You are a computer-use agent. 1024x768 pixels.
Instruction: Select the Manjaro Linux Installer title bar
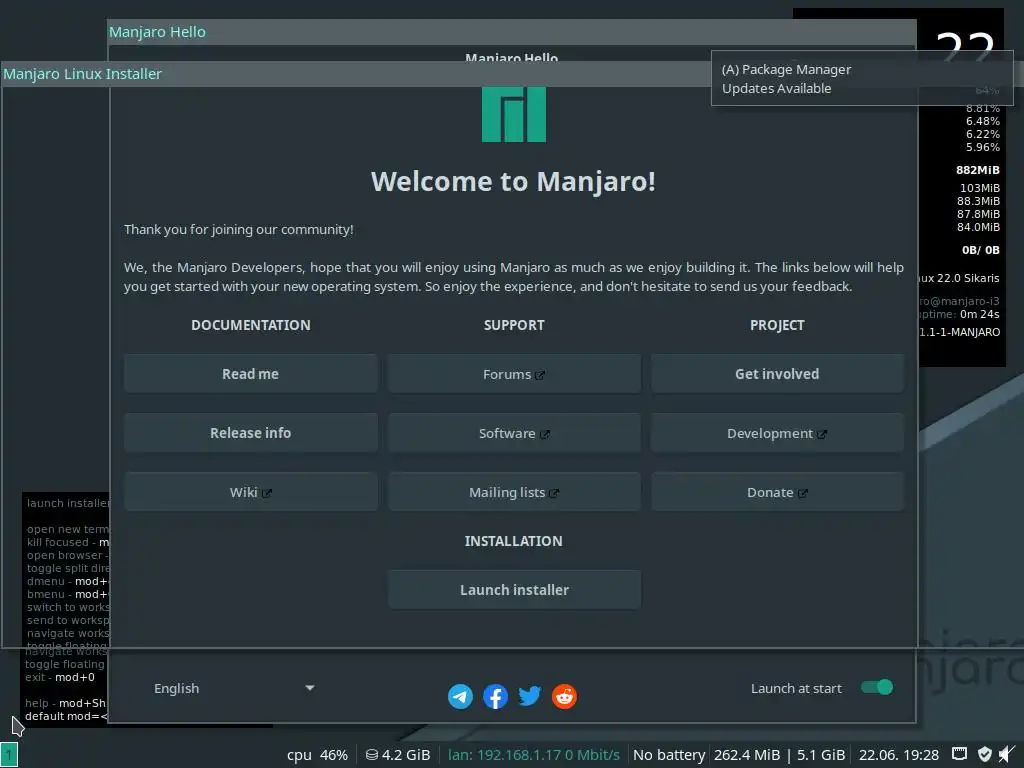[356, 74]
